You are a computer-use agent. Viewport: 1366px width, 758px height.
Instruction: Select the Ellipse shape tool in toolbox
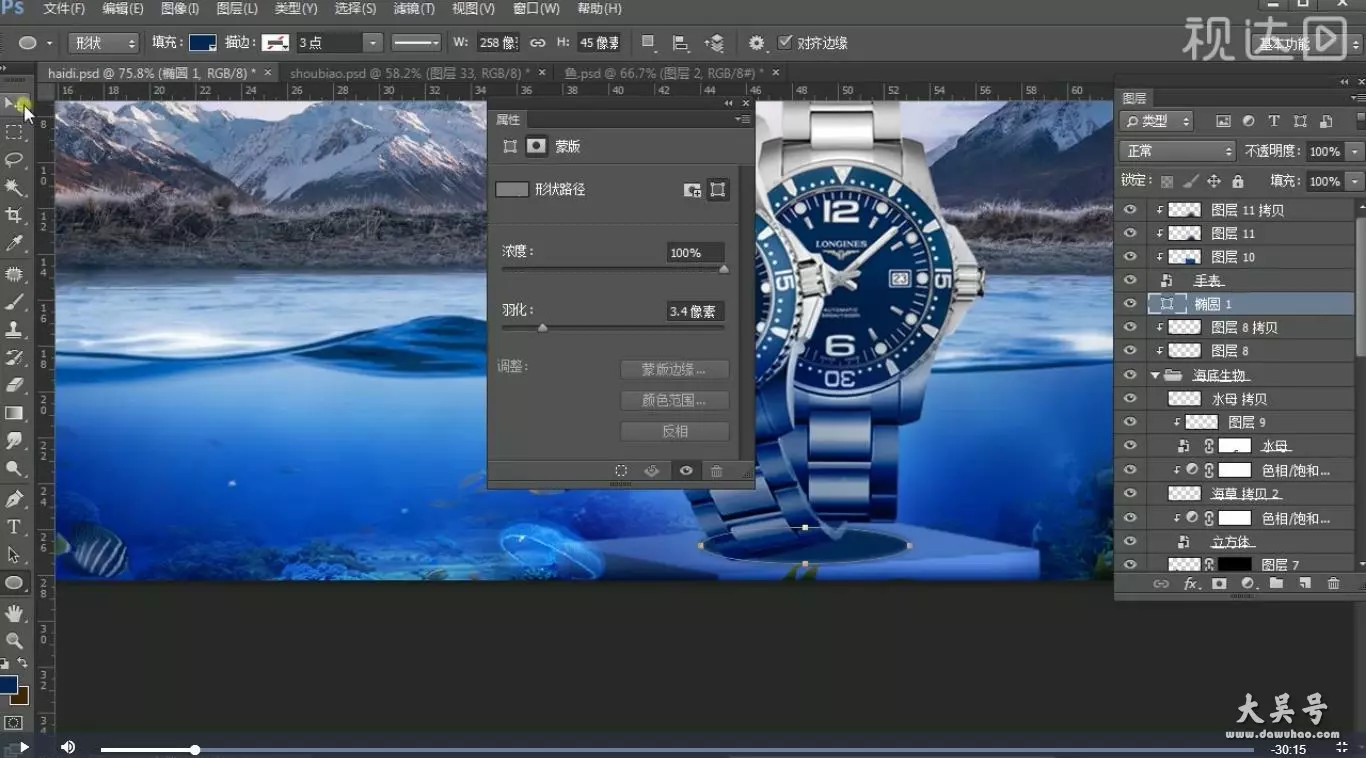point(14,583)
